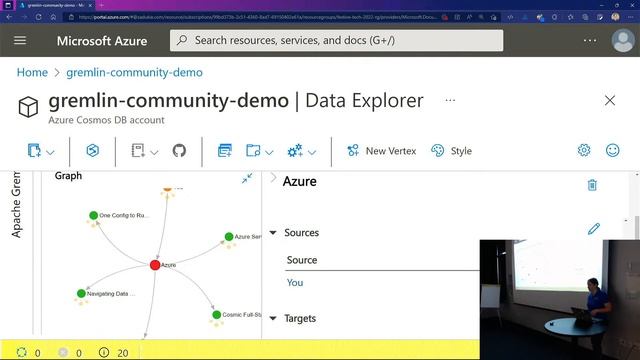
Task: Select the 'Cosmic Full-St' green node
Action: (217, 315)
